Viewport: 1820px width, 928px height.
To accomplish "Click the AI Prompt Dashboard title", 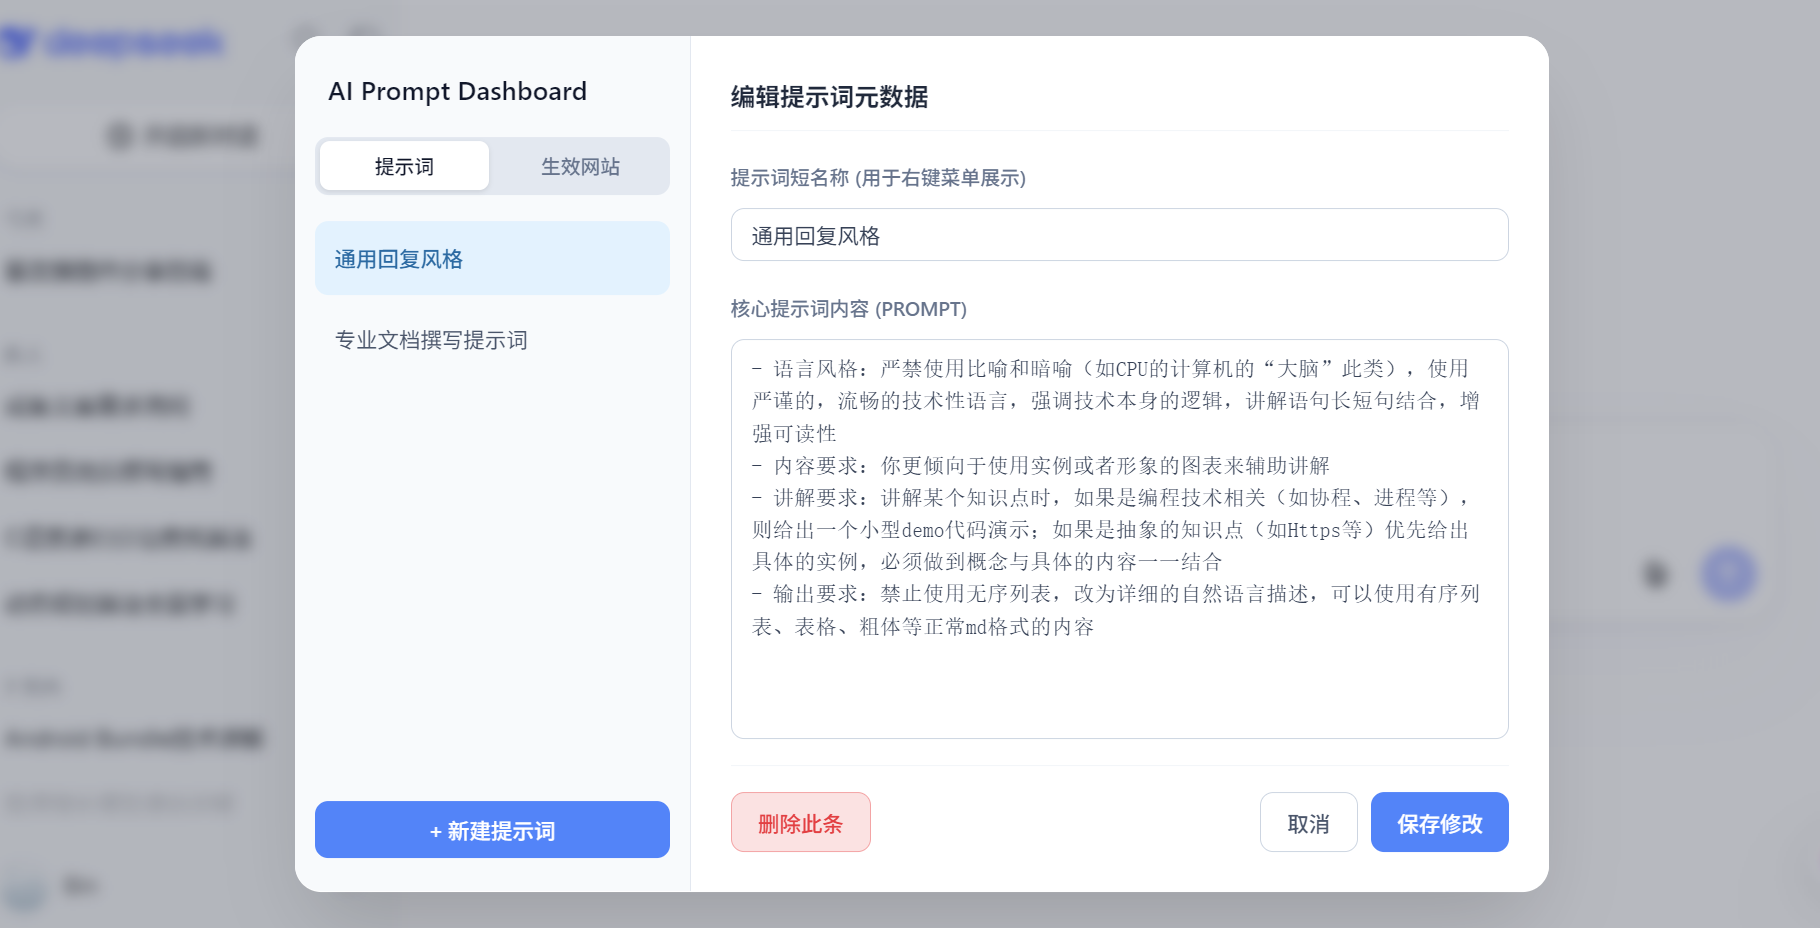I will pos(457,91).
